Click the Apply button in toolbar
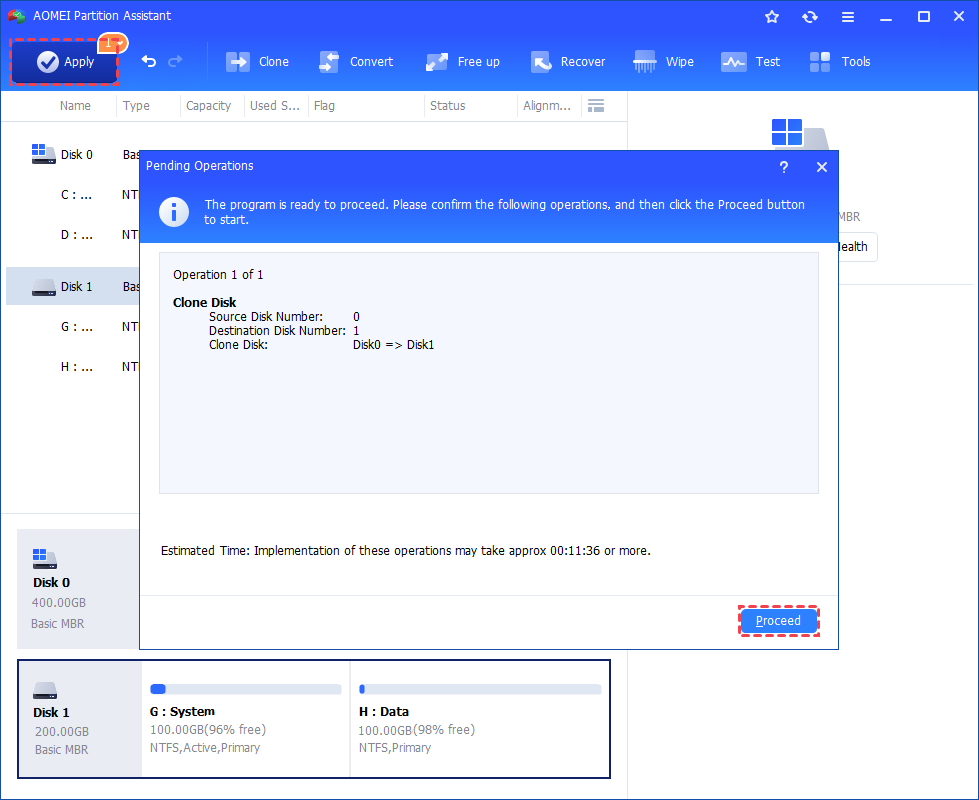The height and width of the screenshot is (800, 979). (x=64, y=61)
